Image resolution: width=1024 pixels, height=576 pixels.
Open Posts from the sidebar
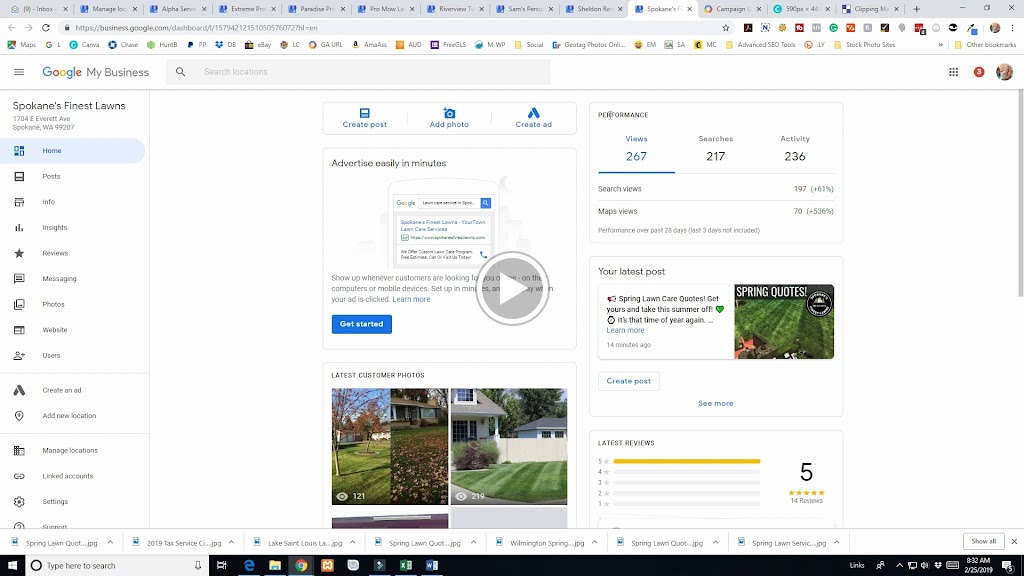[x=51, y=176]
